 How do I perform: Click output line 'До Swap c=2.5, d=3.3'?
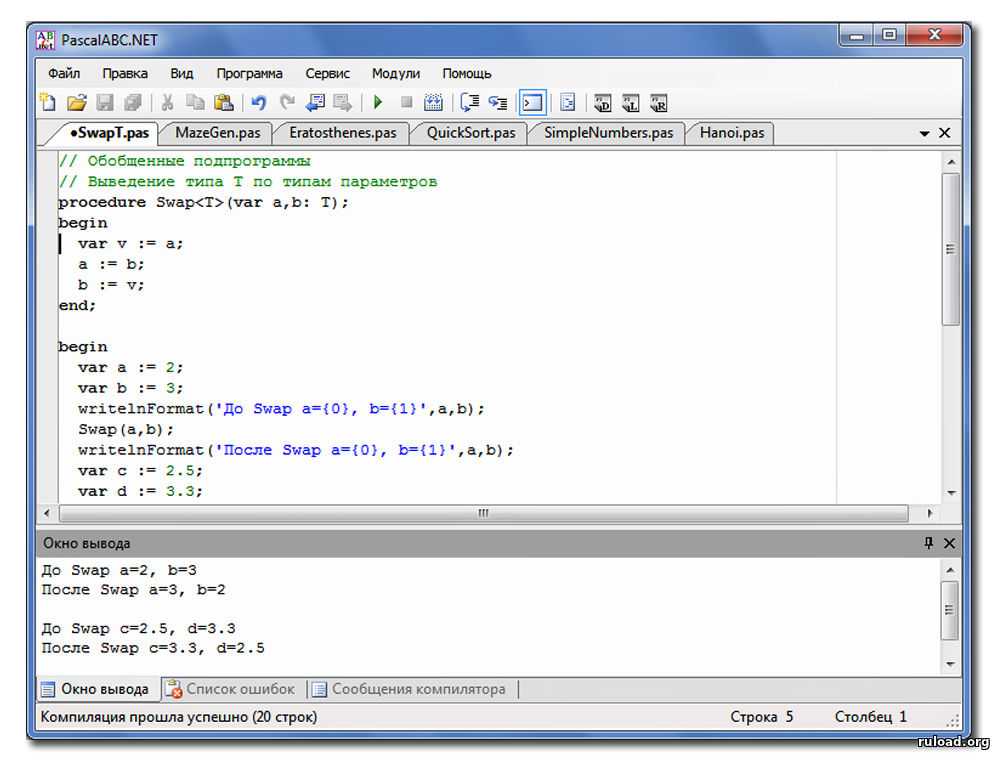pos(138,629)
